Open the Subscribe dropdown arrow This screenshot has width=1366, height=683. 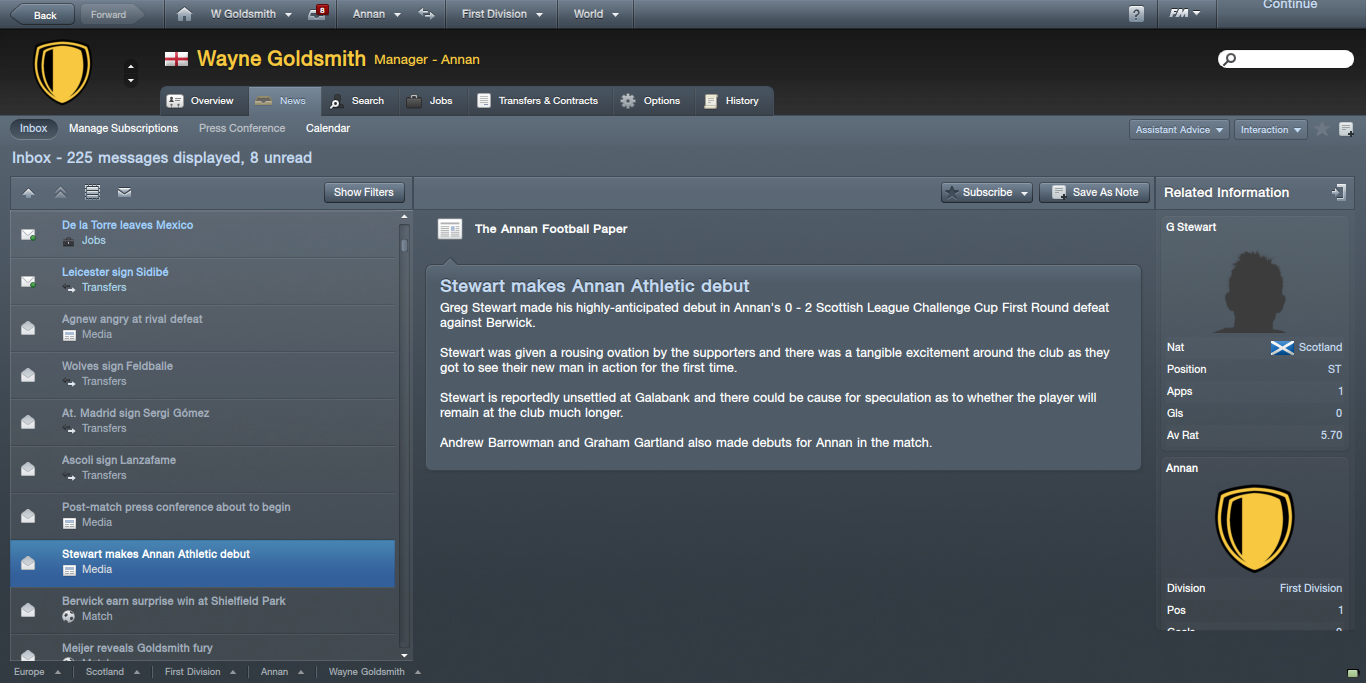(x=1025, y=193)
